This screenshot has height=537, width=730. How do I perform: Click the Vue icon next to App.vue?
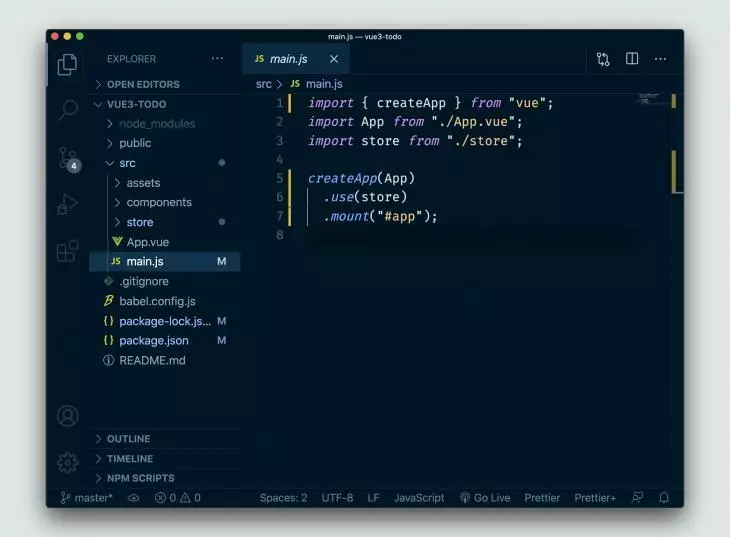tap(117, 242)
